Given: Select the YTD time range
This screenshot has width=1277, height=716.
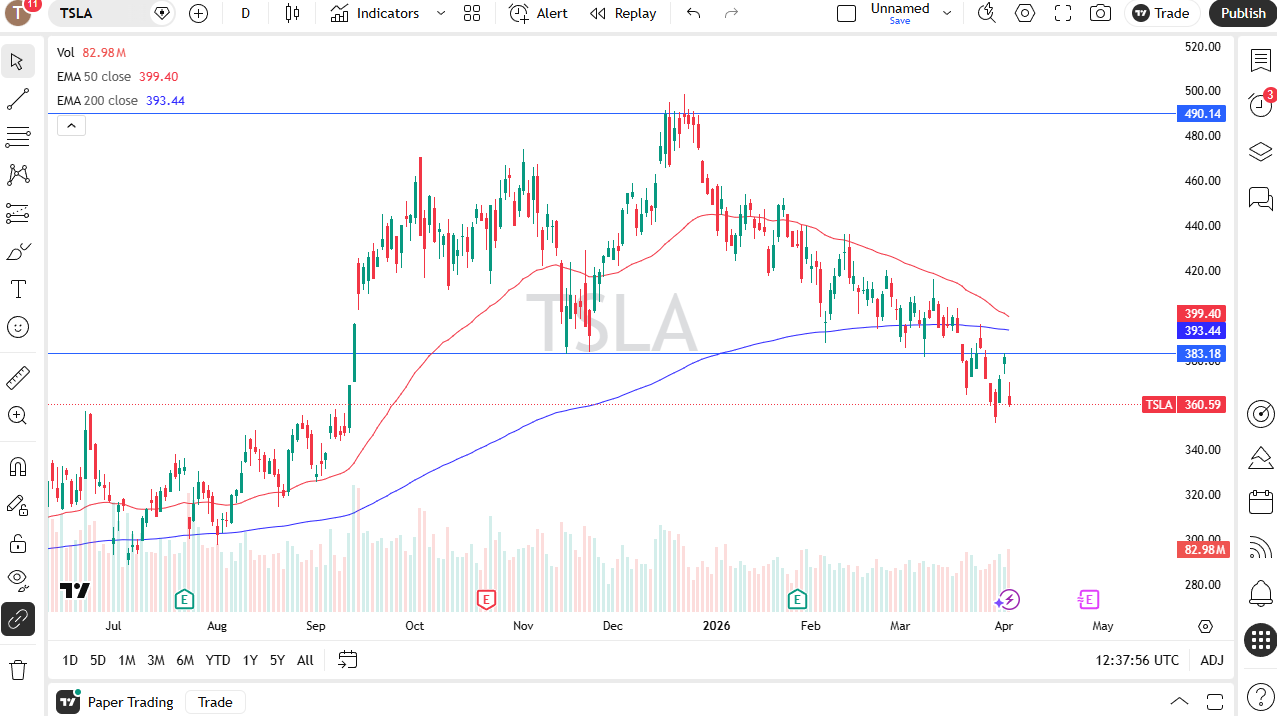Looking at the screenshot, I should (218, 660).
